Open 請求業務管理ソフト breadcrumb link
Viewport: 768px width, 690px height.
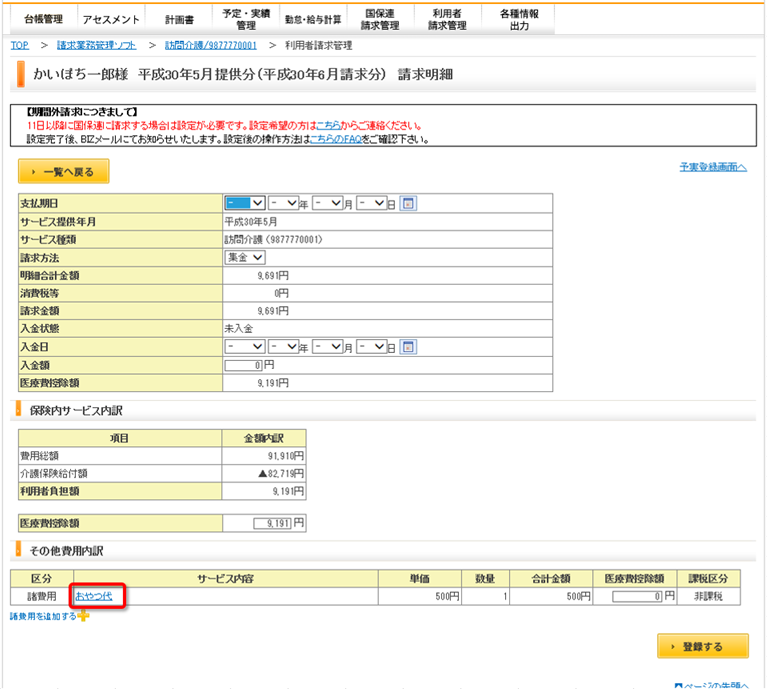(x=96, y=46)
